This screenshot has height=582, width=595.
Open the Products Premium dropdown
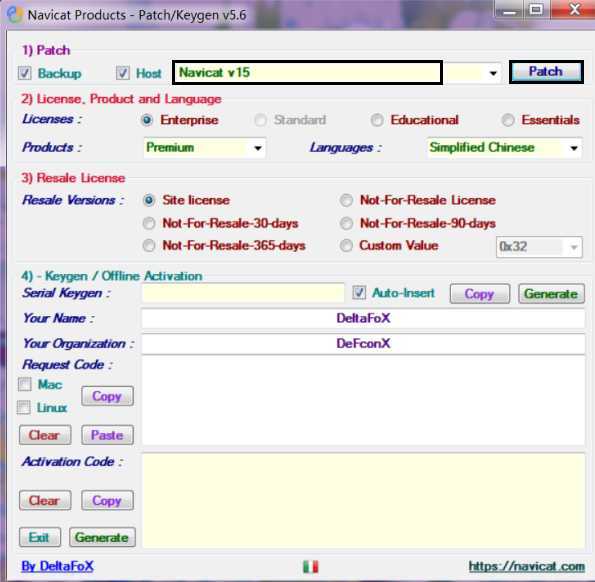205,148
